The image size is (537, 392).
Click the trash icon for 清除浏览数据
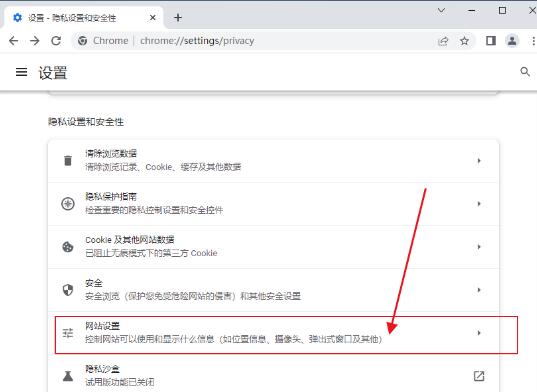[68, 160]
